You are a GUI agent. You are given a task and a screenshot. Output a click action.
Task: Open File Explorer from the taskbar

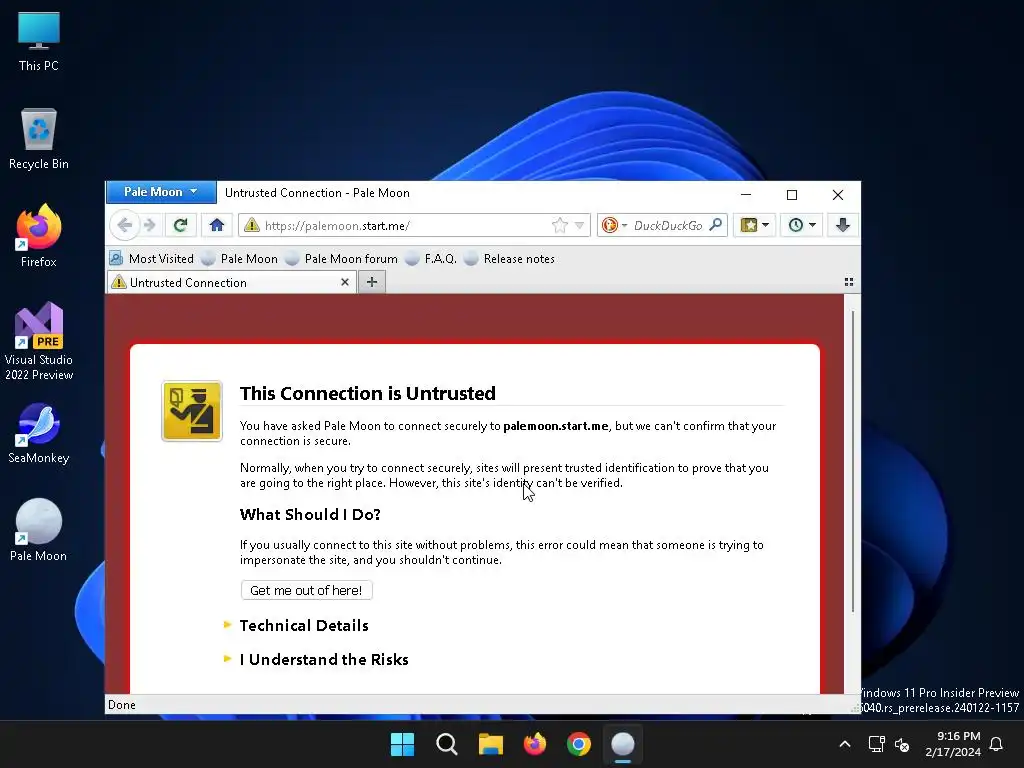[490, 744]
